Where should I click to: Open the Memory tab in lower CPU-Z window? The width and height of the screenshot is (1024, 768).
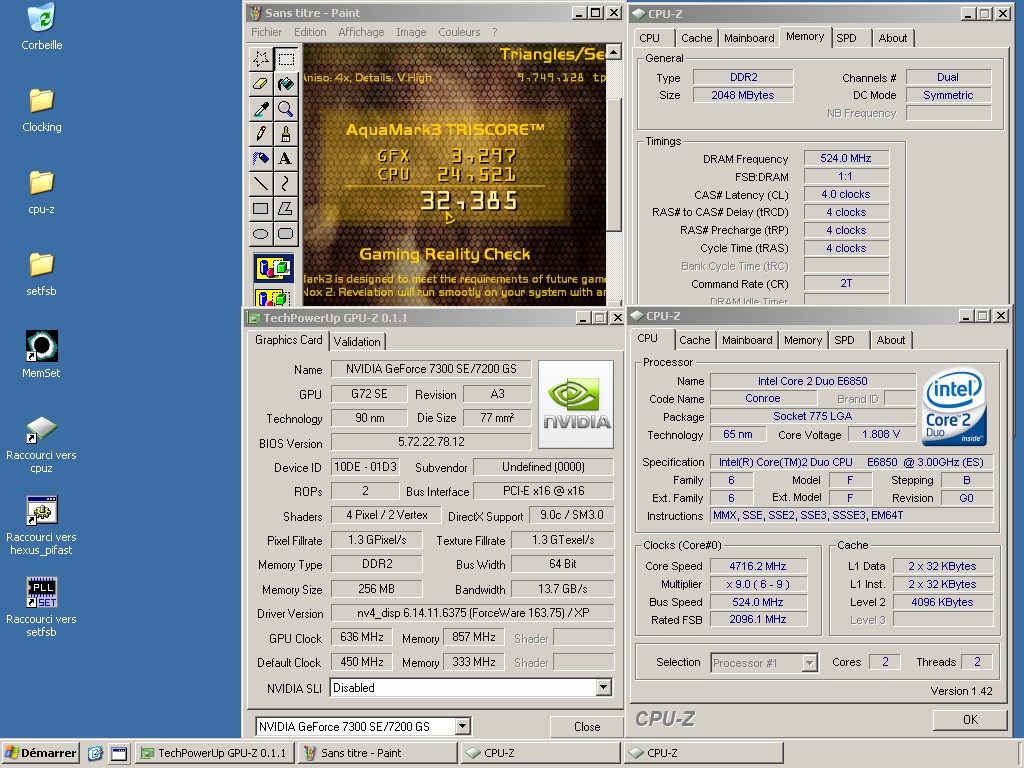pyautogui.click(x=803, y=340)
